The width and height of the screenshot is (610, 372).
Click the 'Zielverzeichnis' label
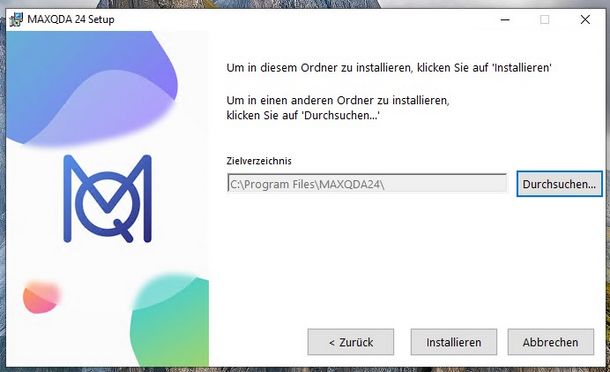click(x=259, y=161)
